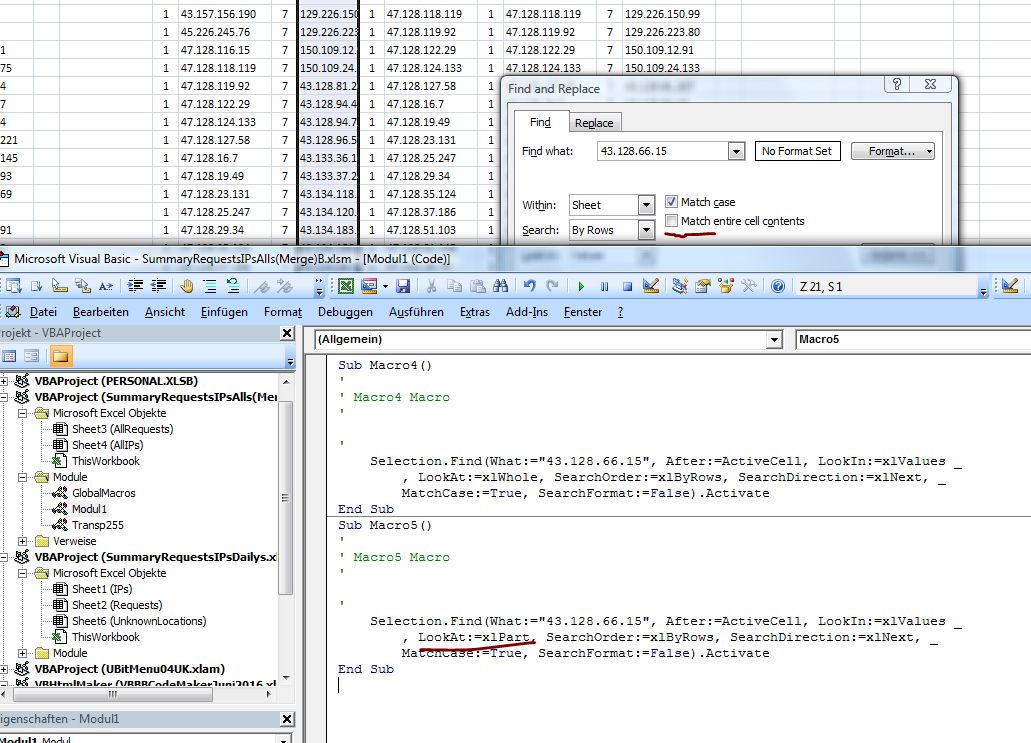Click the Comment Block icon

pos(210,286)
